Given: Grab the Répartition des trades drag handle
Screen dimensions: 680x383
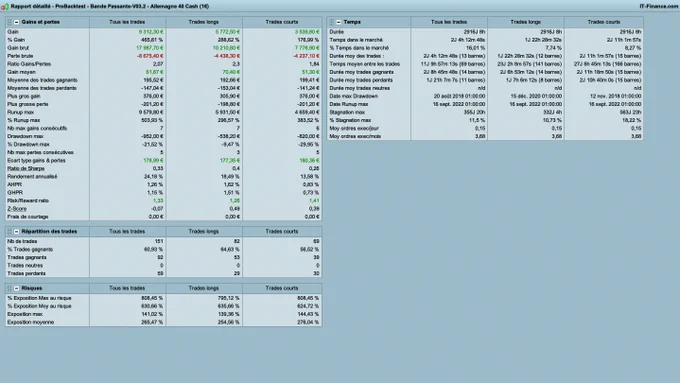Looking at the screenshot, I should click(x=10, y=232).
